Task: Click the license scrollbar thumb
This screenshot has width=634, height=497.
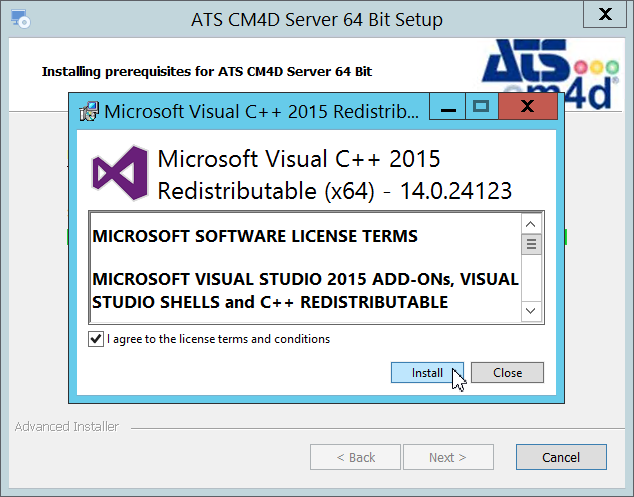Action: point(532,244)
